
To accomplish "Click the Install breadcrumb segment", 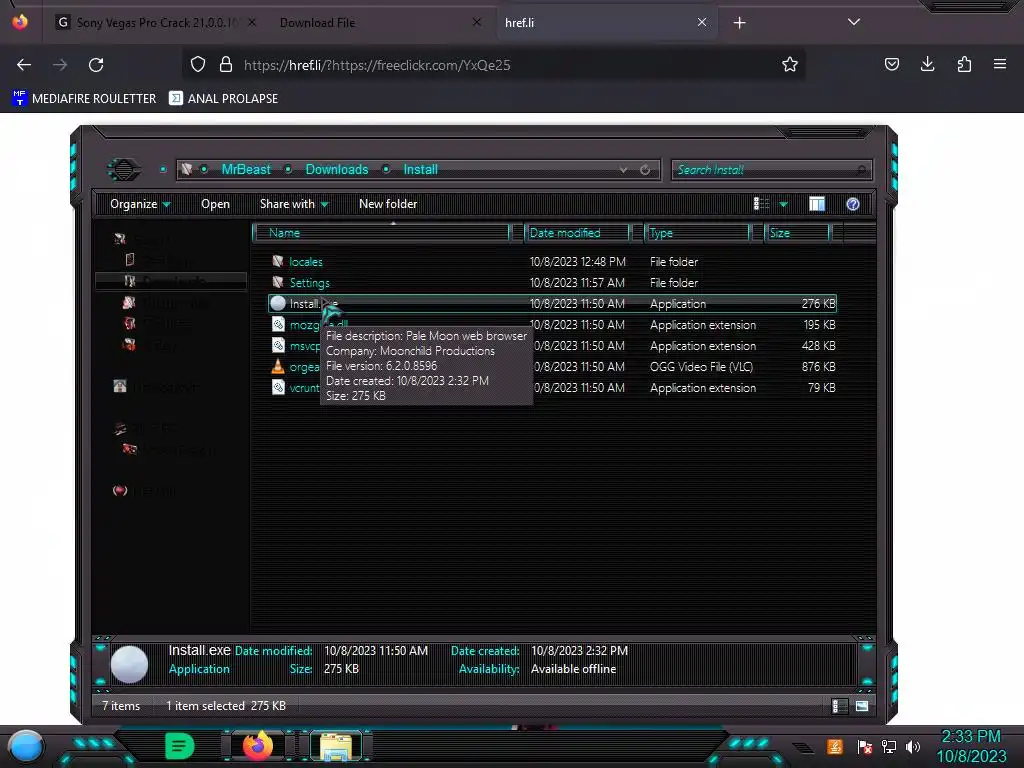I will [x=420, y=170].
